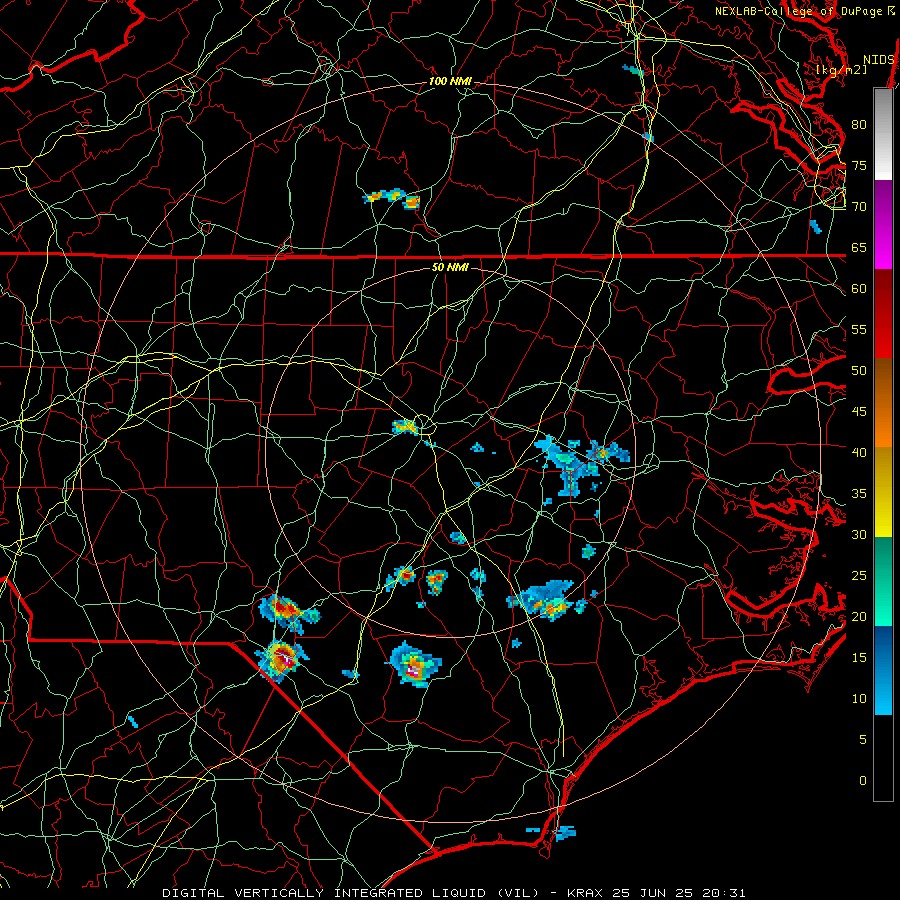Click the 35 value on the VIL scale
This screenshot has height=900, width=900.
click(x=859, y=494)
